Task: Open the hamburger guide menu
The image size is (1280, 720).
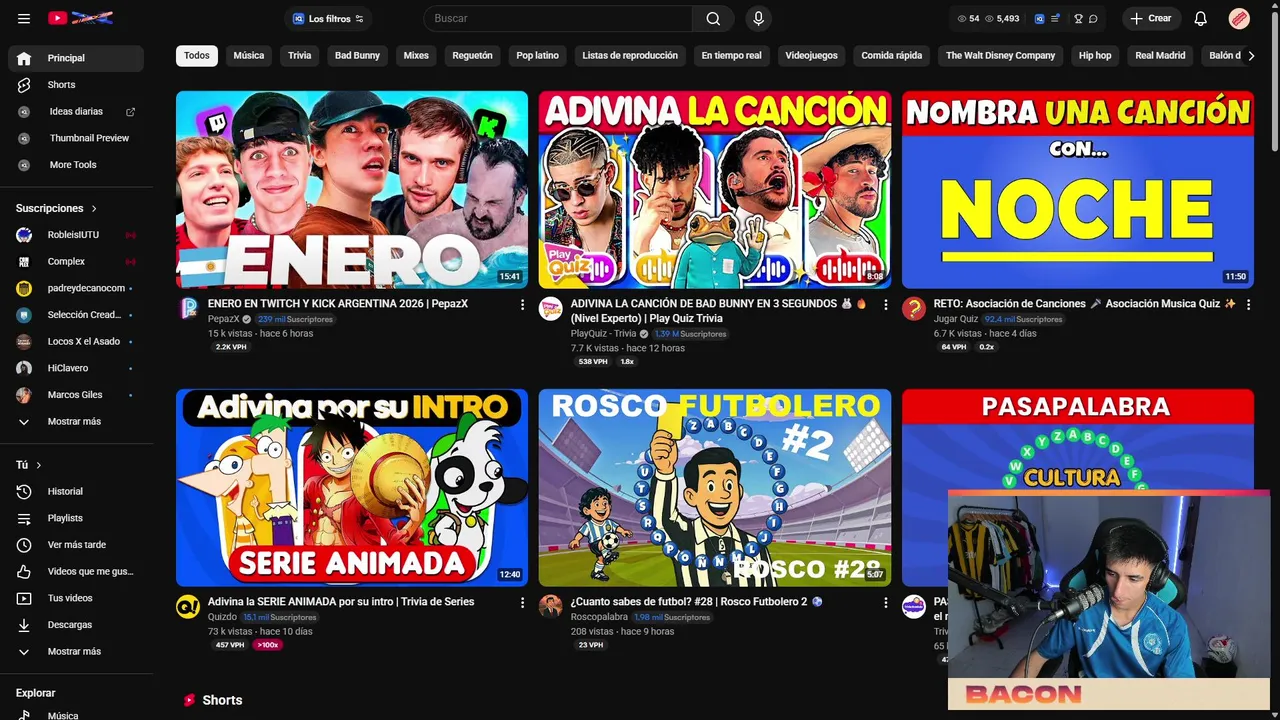Action: [24, 18]
